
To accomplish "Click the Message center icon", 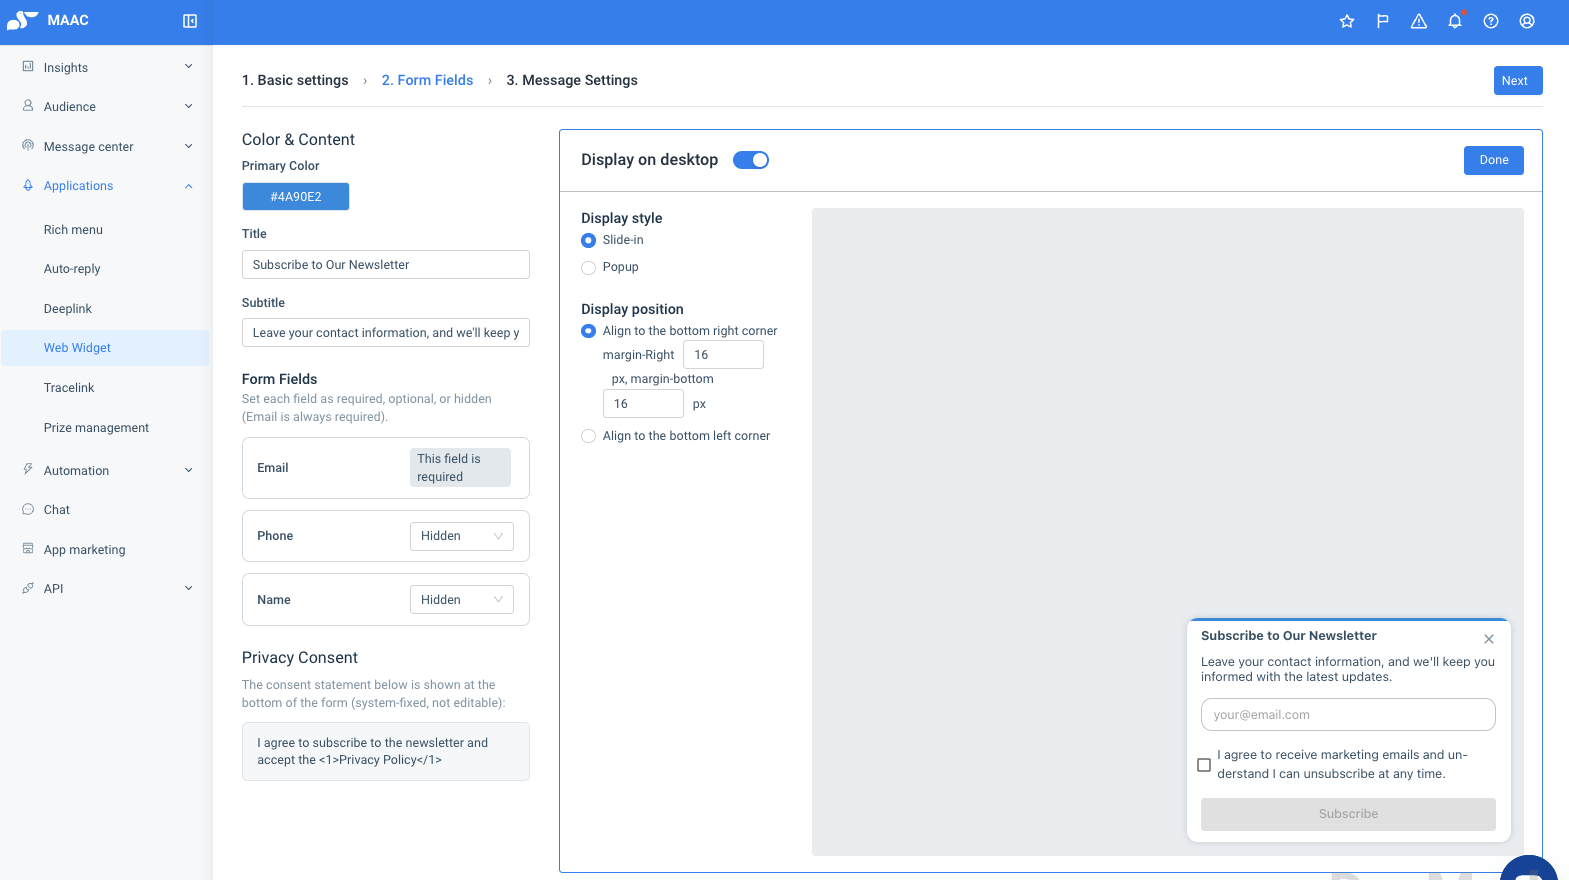I will coord(28,146).
